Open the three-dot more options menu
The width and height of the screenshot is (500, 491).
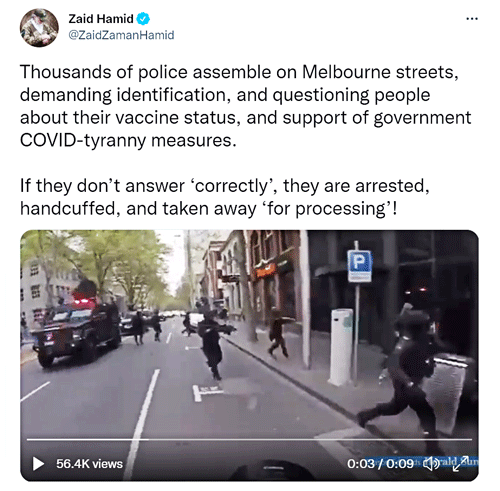click(x=472, y=19)
